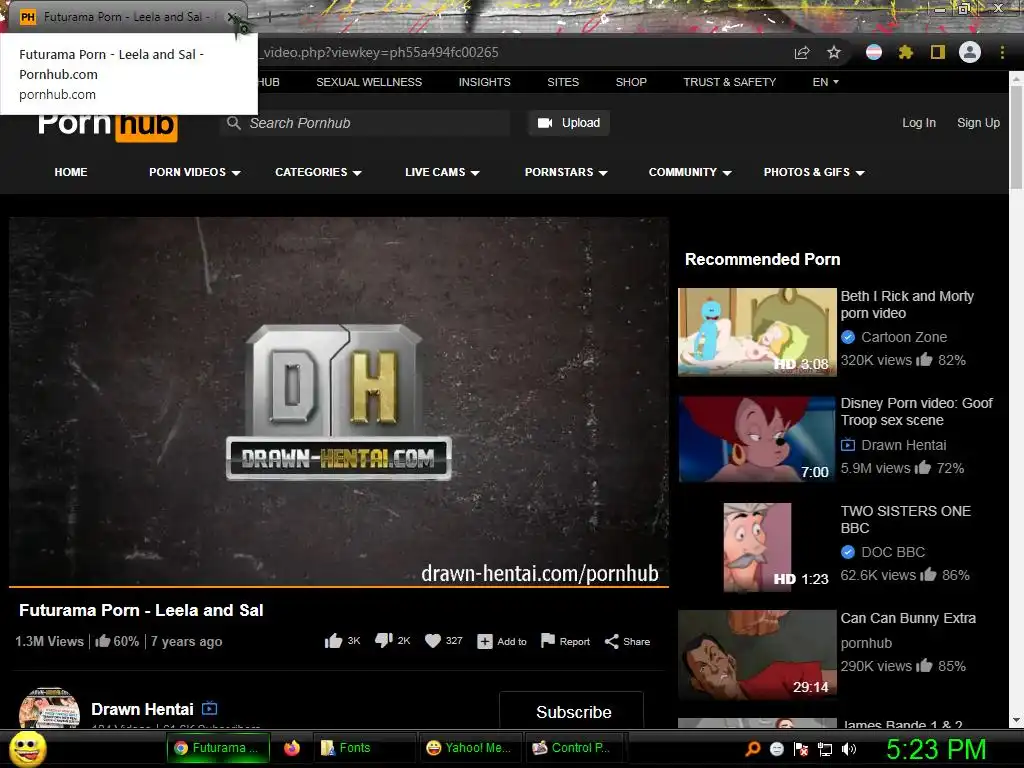Bookmark this page with the star icon
The image size is (1024, 768).
833,52
